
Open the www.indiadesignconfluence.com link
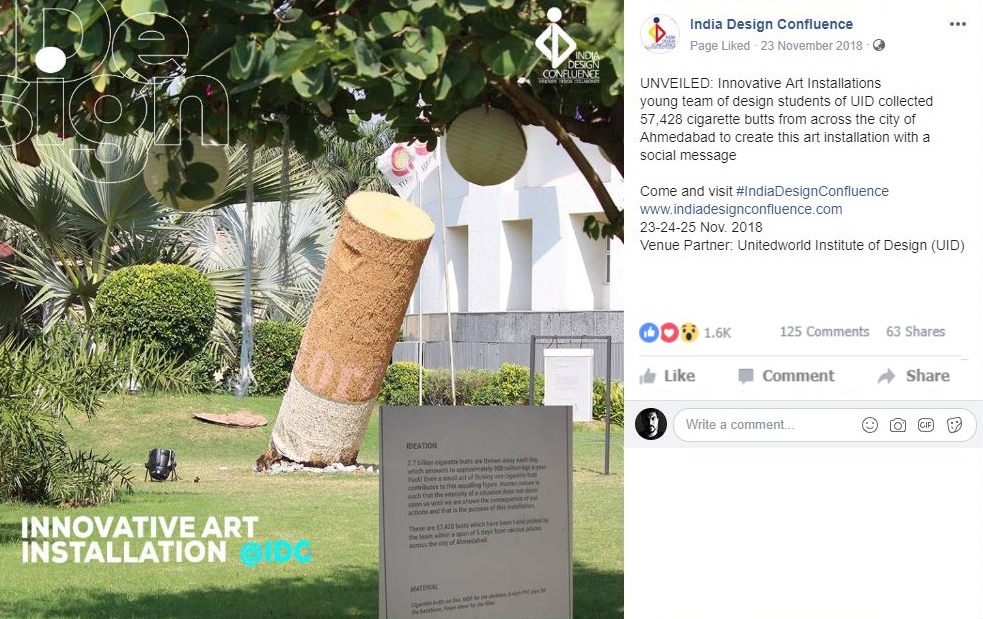tap(741, 209)
